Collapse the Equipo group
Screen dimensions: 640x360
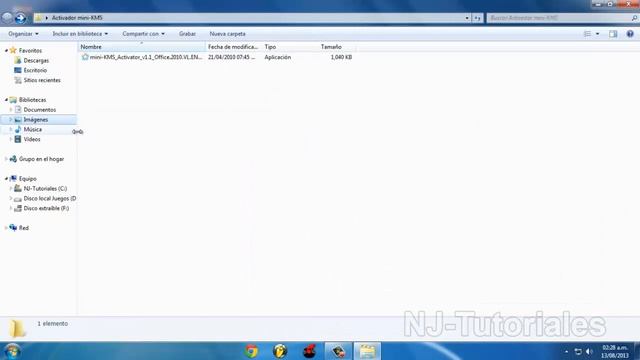pos(6,179)
